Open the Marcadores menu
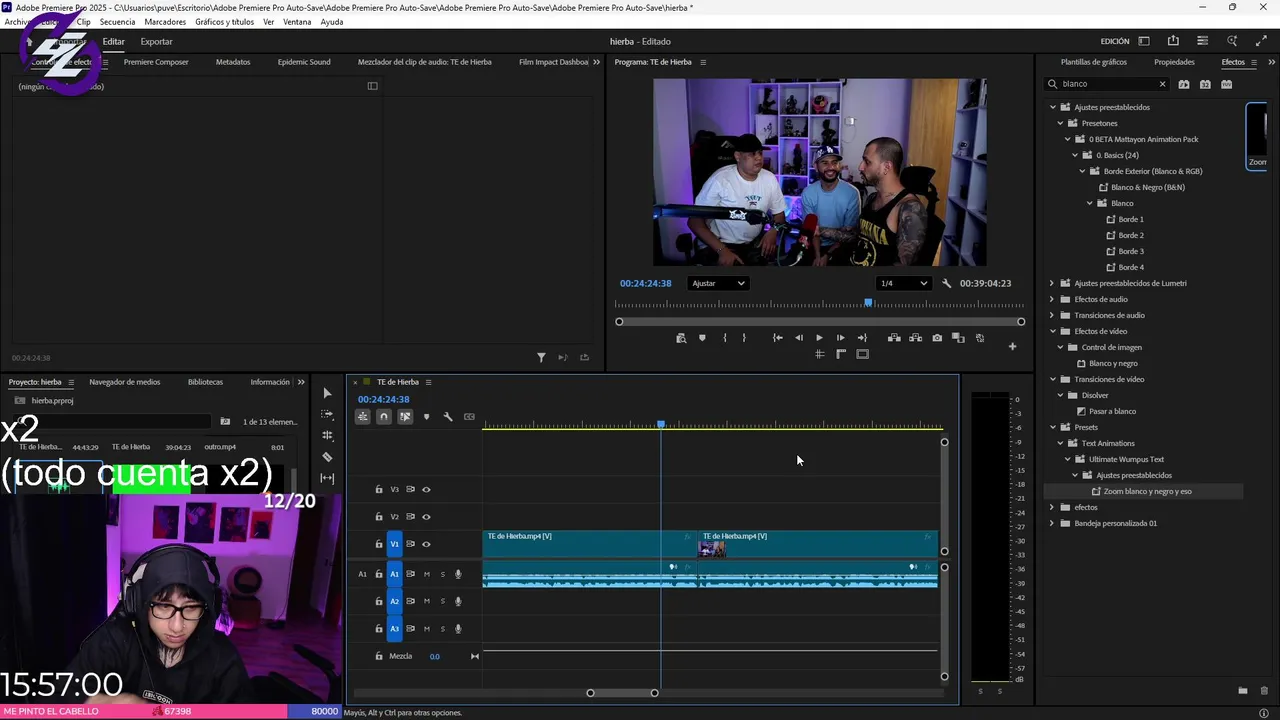1280x720 pixels. pyautogui.click(x=165, y=22)
